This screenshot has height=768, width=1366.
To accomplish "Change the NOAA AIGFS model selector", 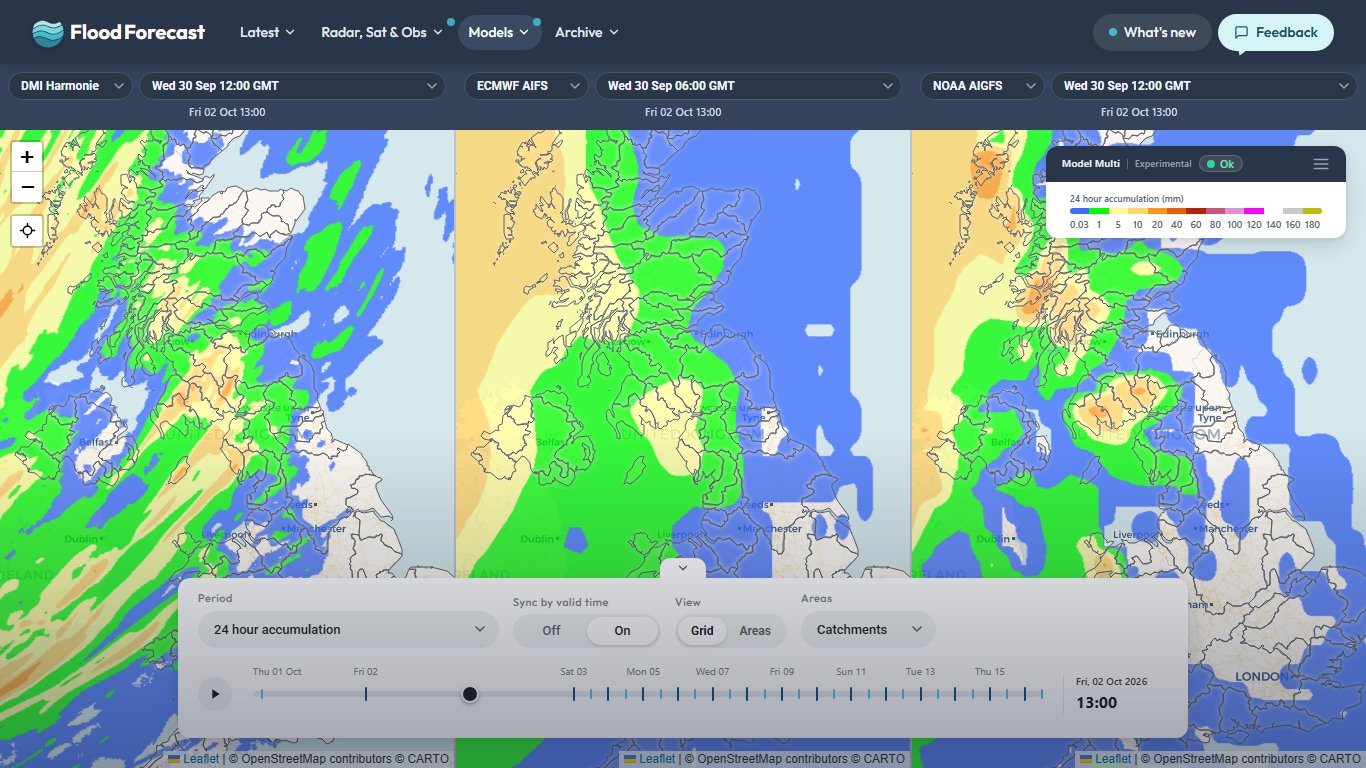I will coord(982,86).
